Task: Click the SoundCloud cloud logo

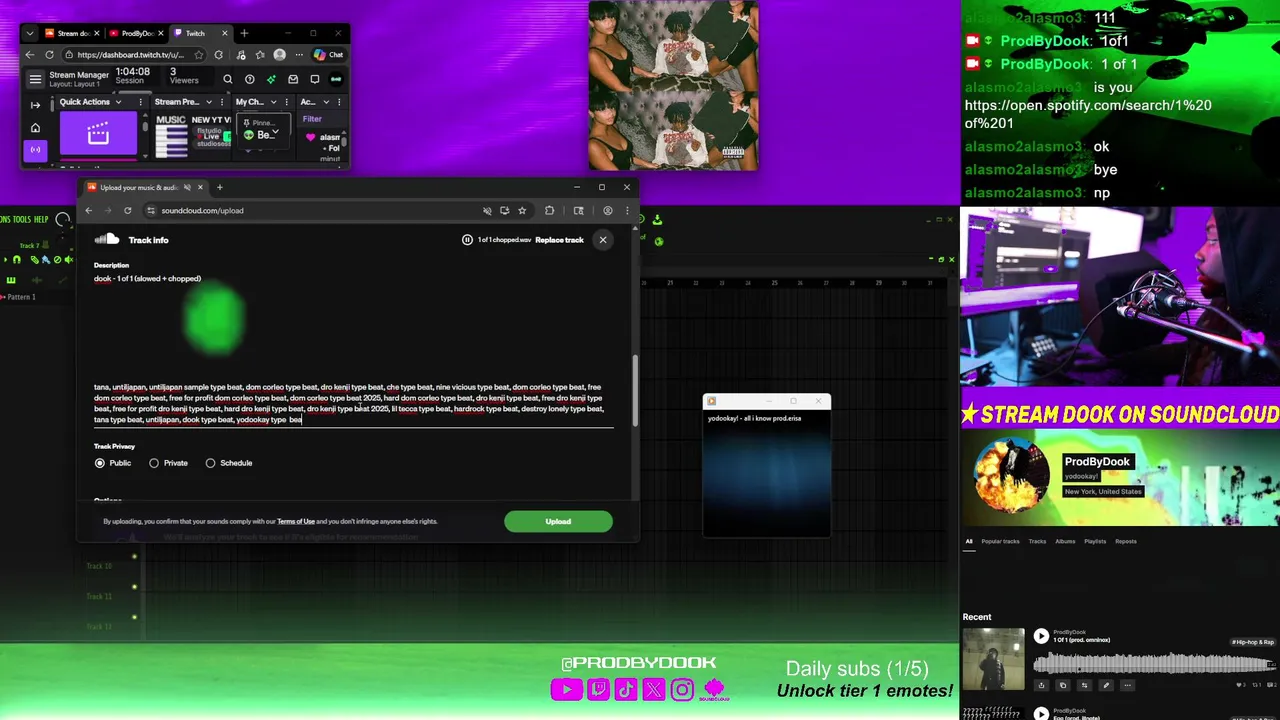Action: tap(107, 239)
